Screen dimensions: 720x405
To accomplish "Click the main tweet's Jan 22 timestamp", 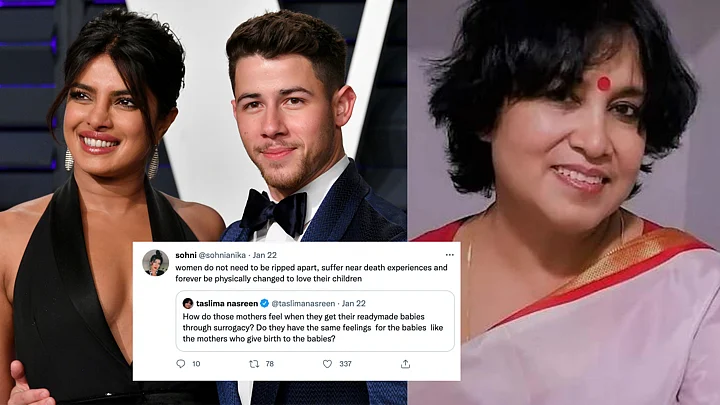I will (x=264, y=255).
